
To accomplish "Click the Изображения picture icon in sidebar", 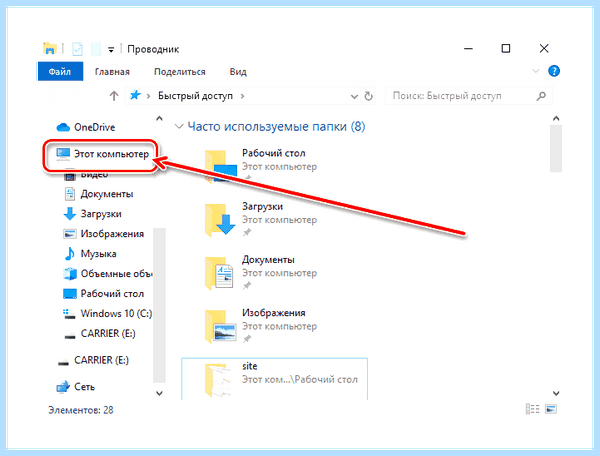I will (x=70, y=234).
